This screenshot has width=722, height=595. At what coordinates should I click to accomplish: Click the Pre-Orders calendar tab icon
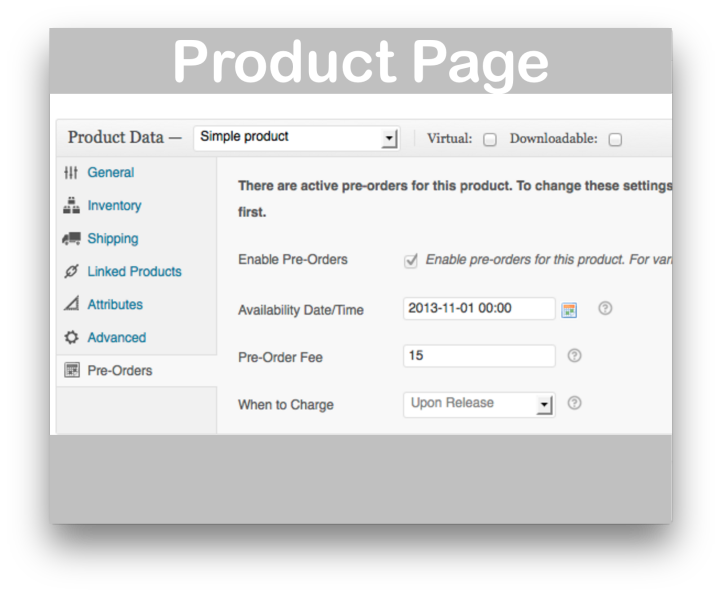[71, 371]
